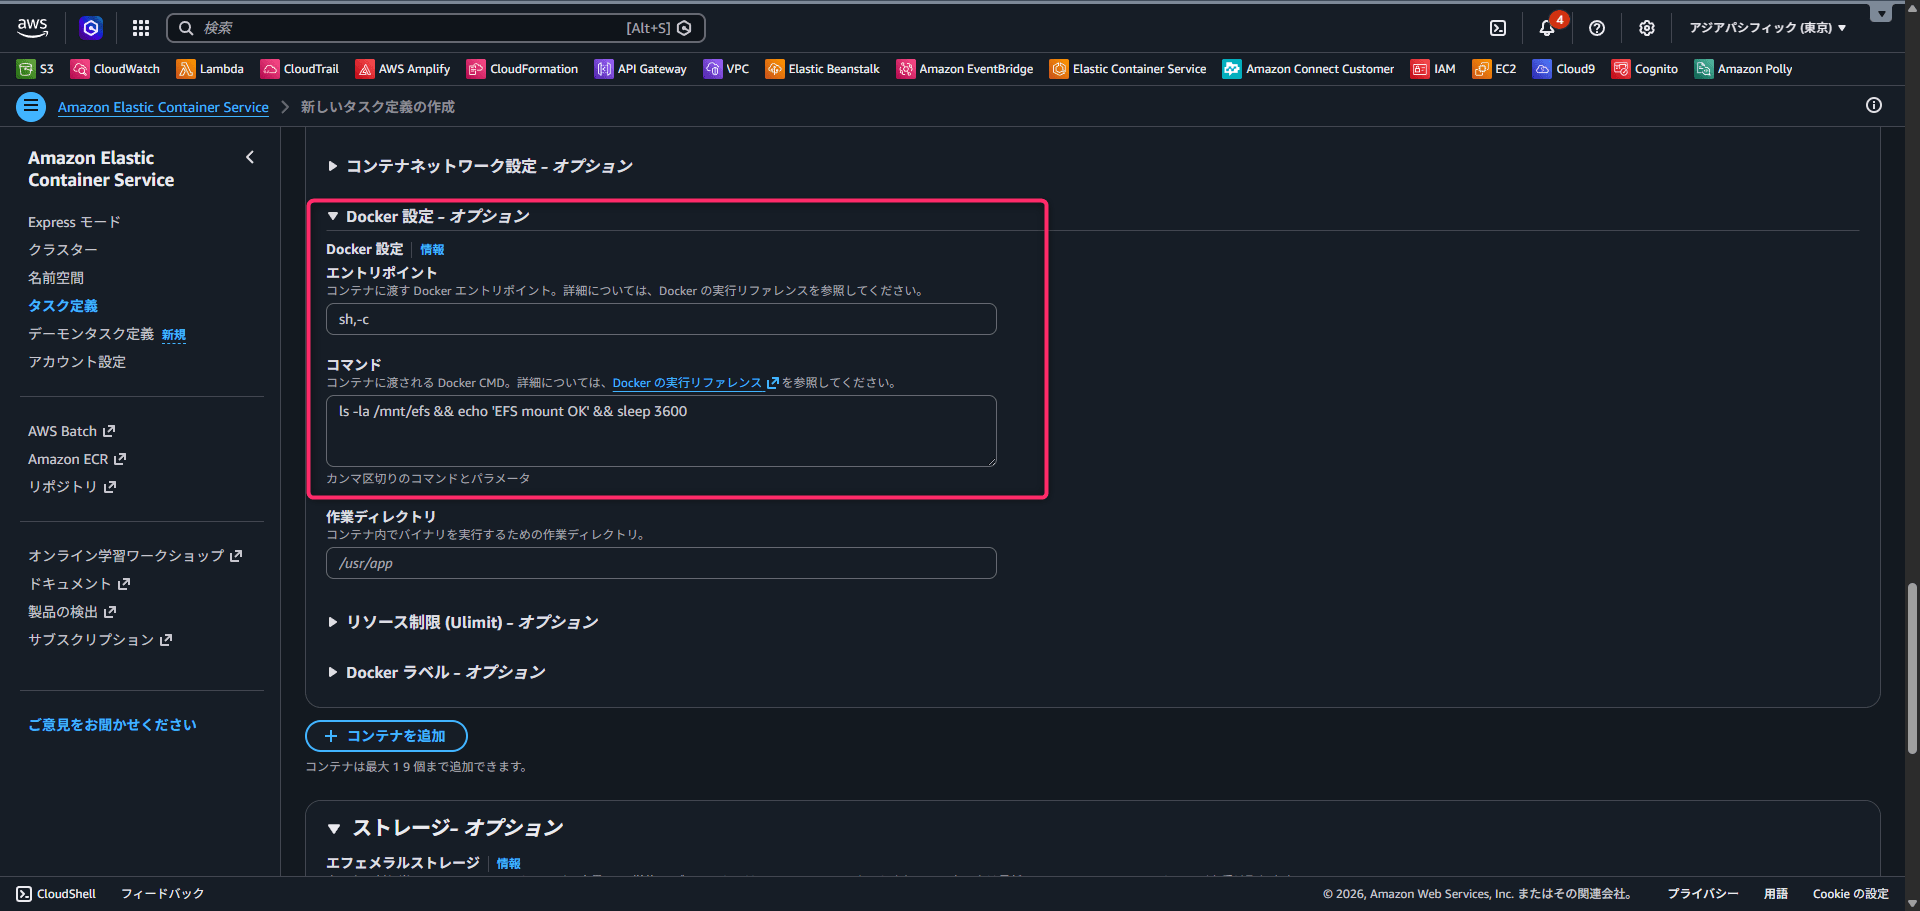Image resolution: width=1920 pixels, height=911 pixels.
Task: Click the Amazon Q icon in header
Action: point(91,28)
